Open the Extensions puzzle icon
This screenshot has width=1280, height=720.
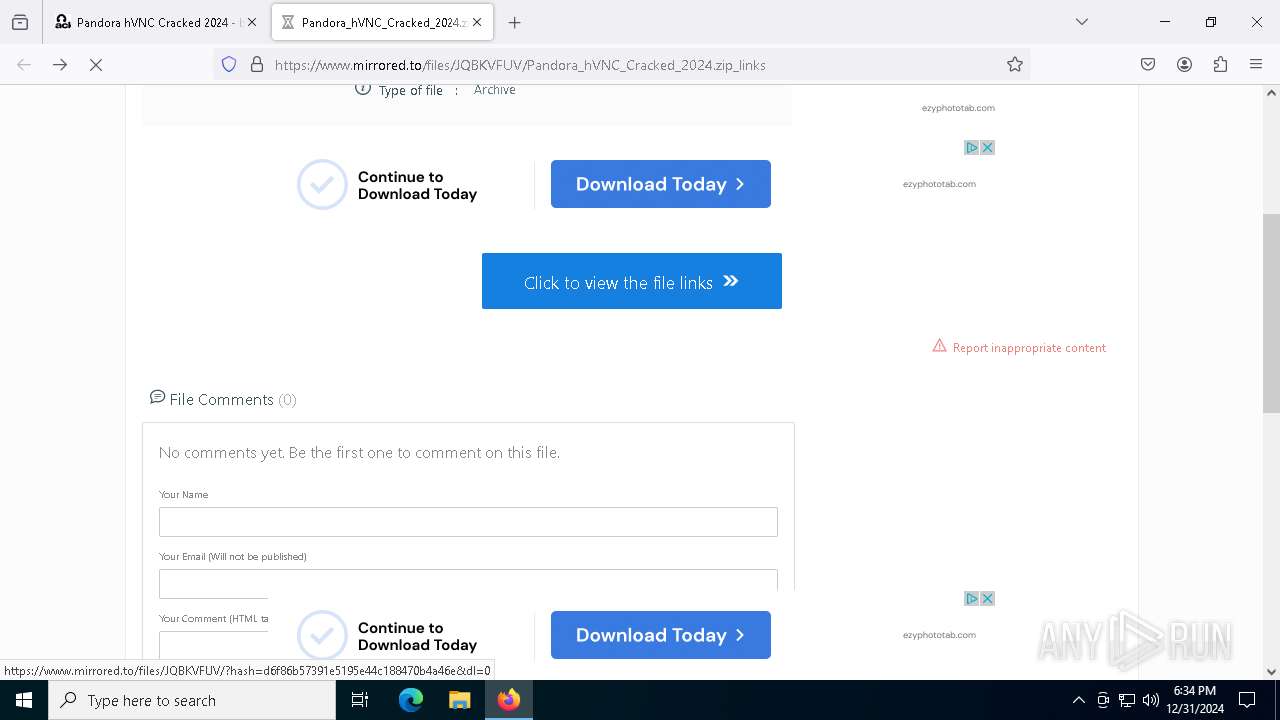pyautogui.click(x=1220, y=64)
